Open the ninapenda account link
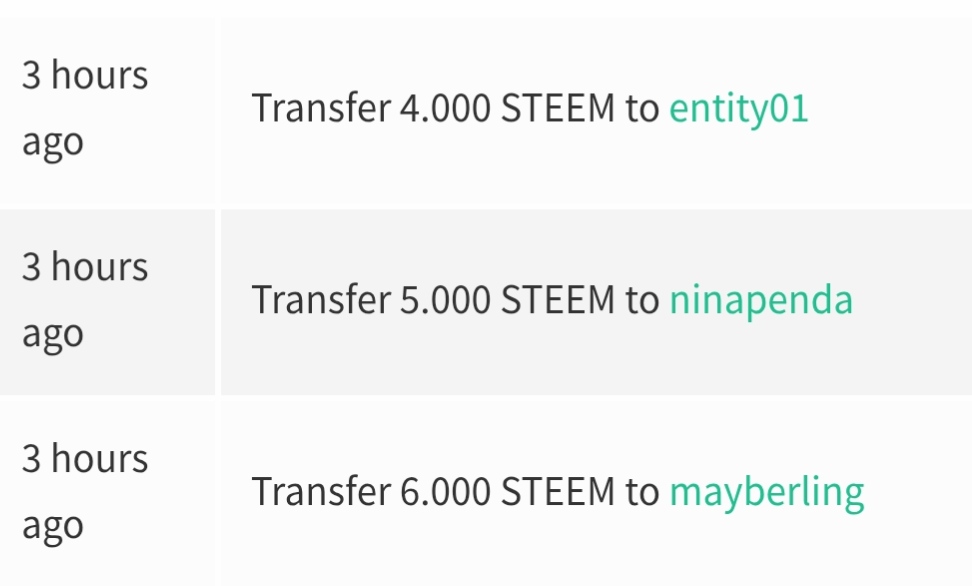This screenshot has height=586, width=972. pos(761,301)
